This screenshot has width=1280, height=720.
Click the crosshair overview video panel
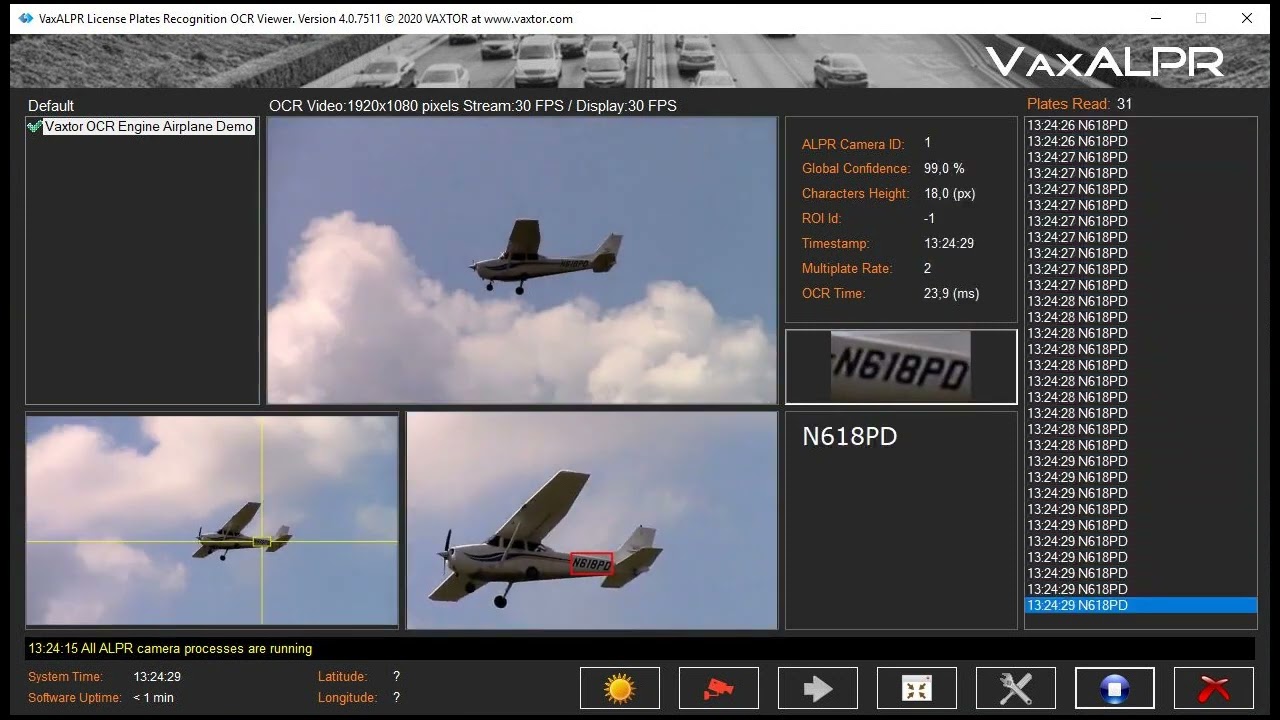212,521
